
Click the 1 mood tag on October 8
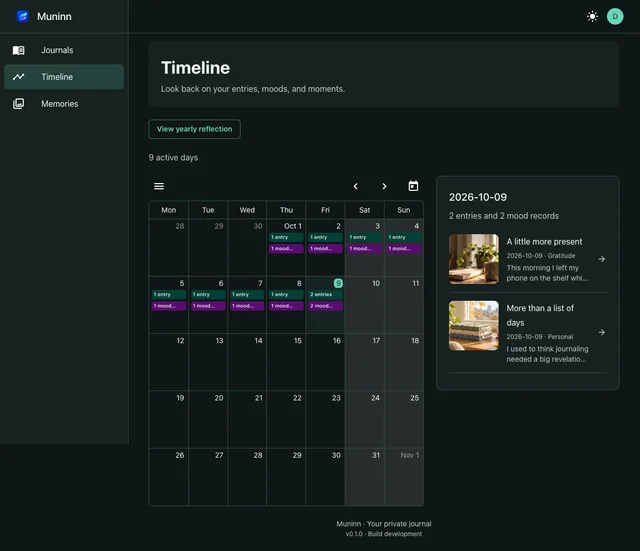(x=286, y=306)
